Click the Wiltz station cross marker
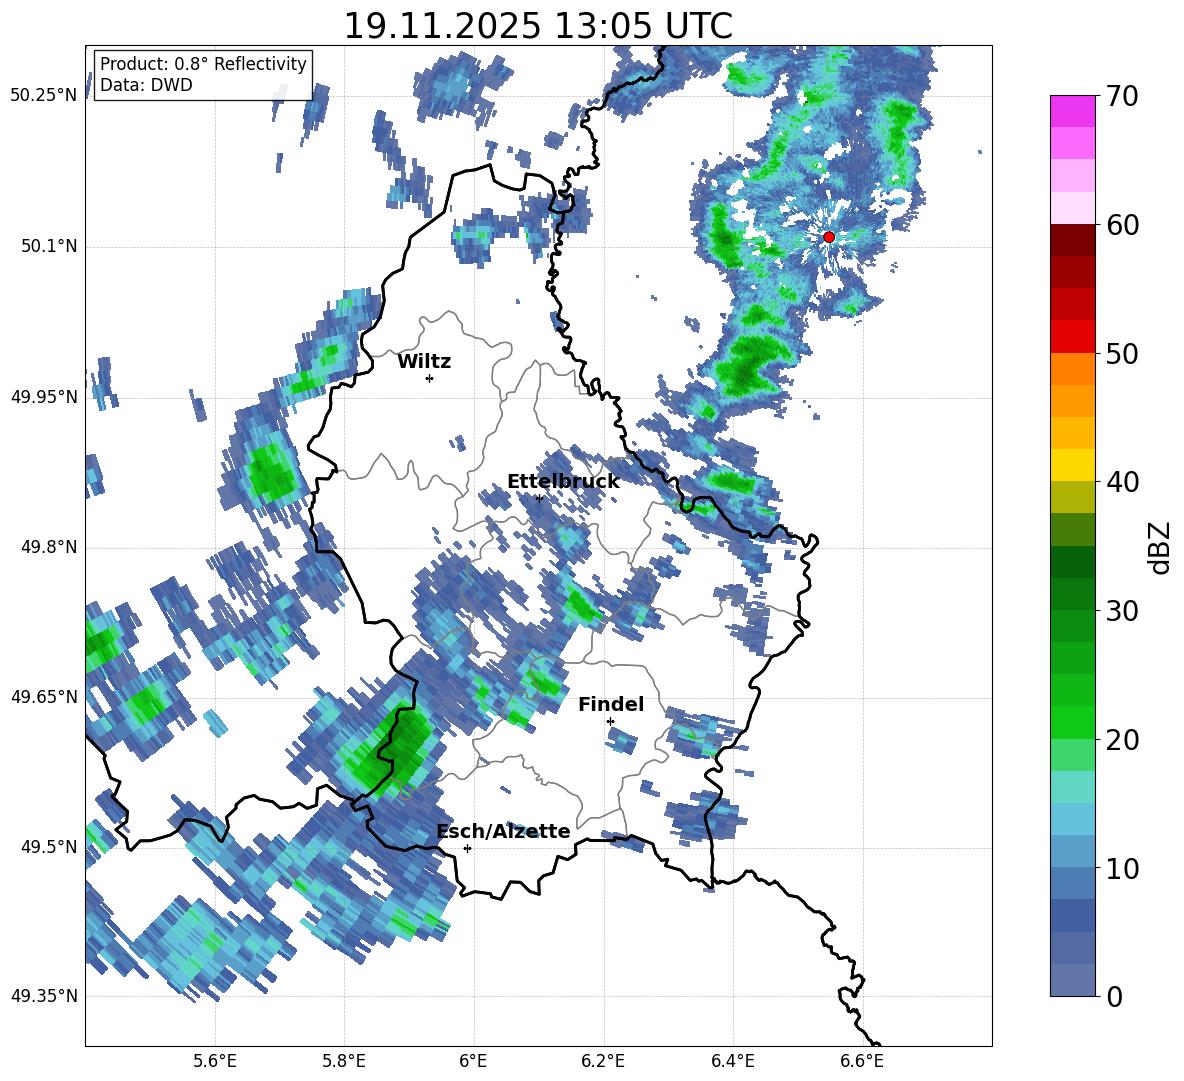Viewport: 1184px width, 1081px height. tap(430, 378)
